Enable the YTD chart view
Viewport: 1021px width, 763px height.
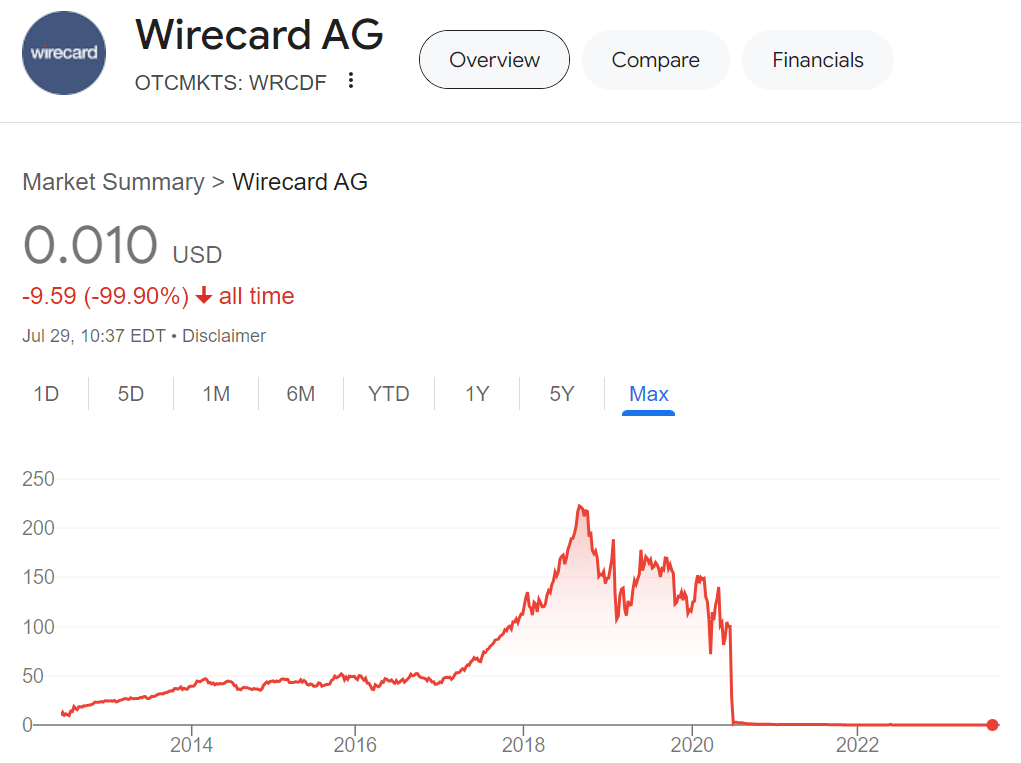(x=388, y=394)
